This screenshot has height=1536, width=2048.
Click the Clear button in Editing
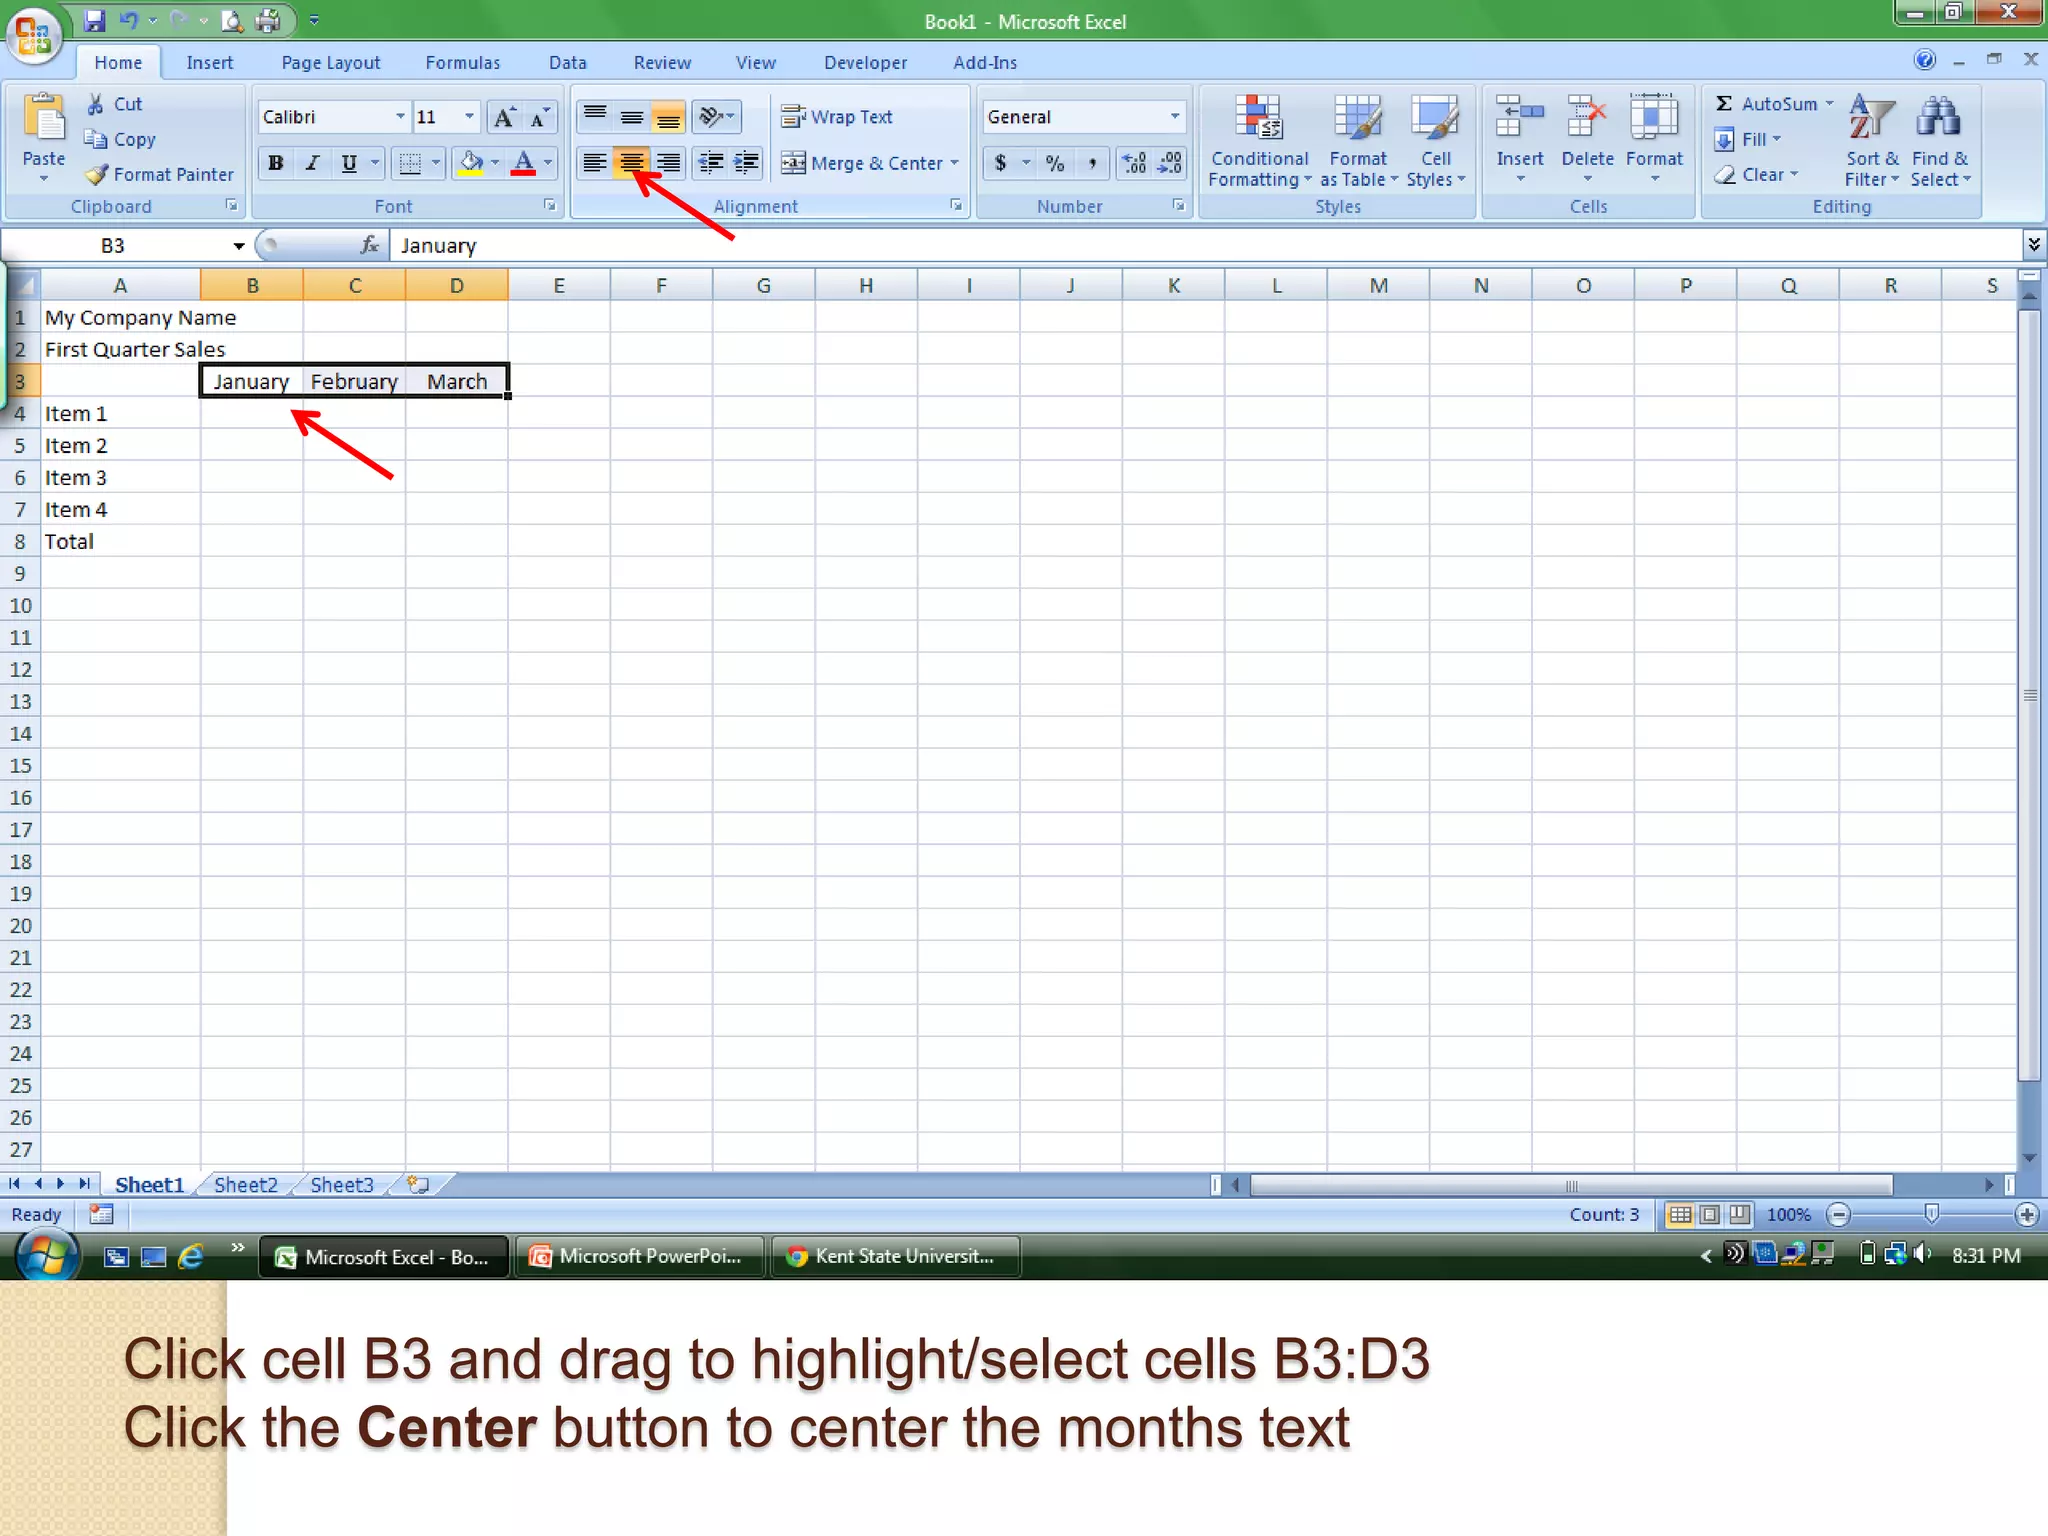[1756, 174]
